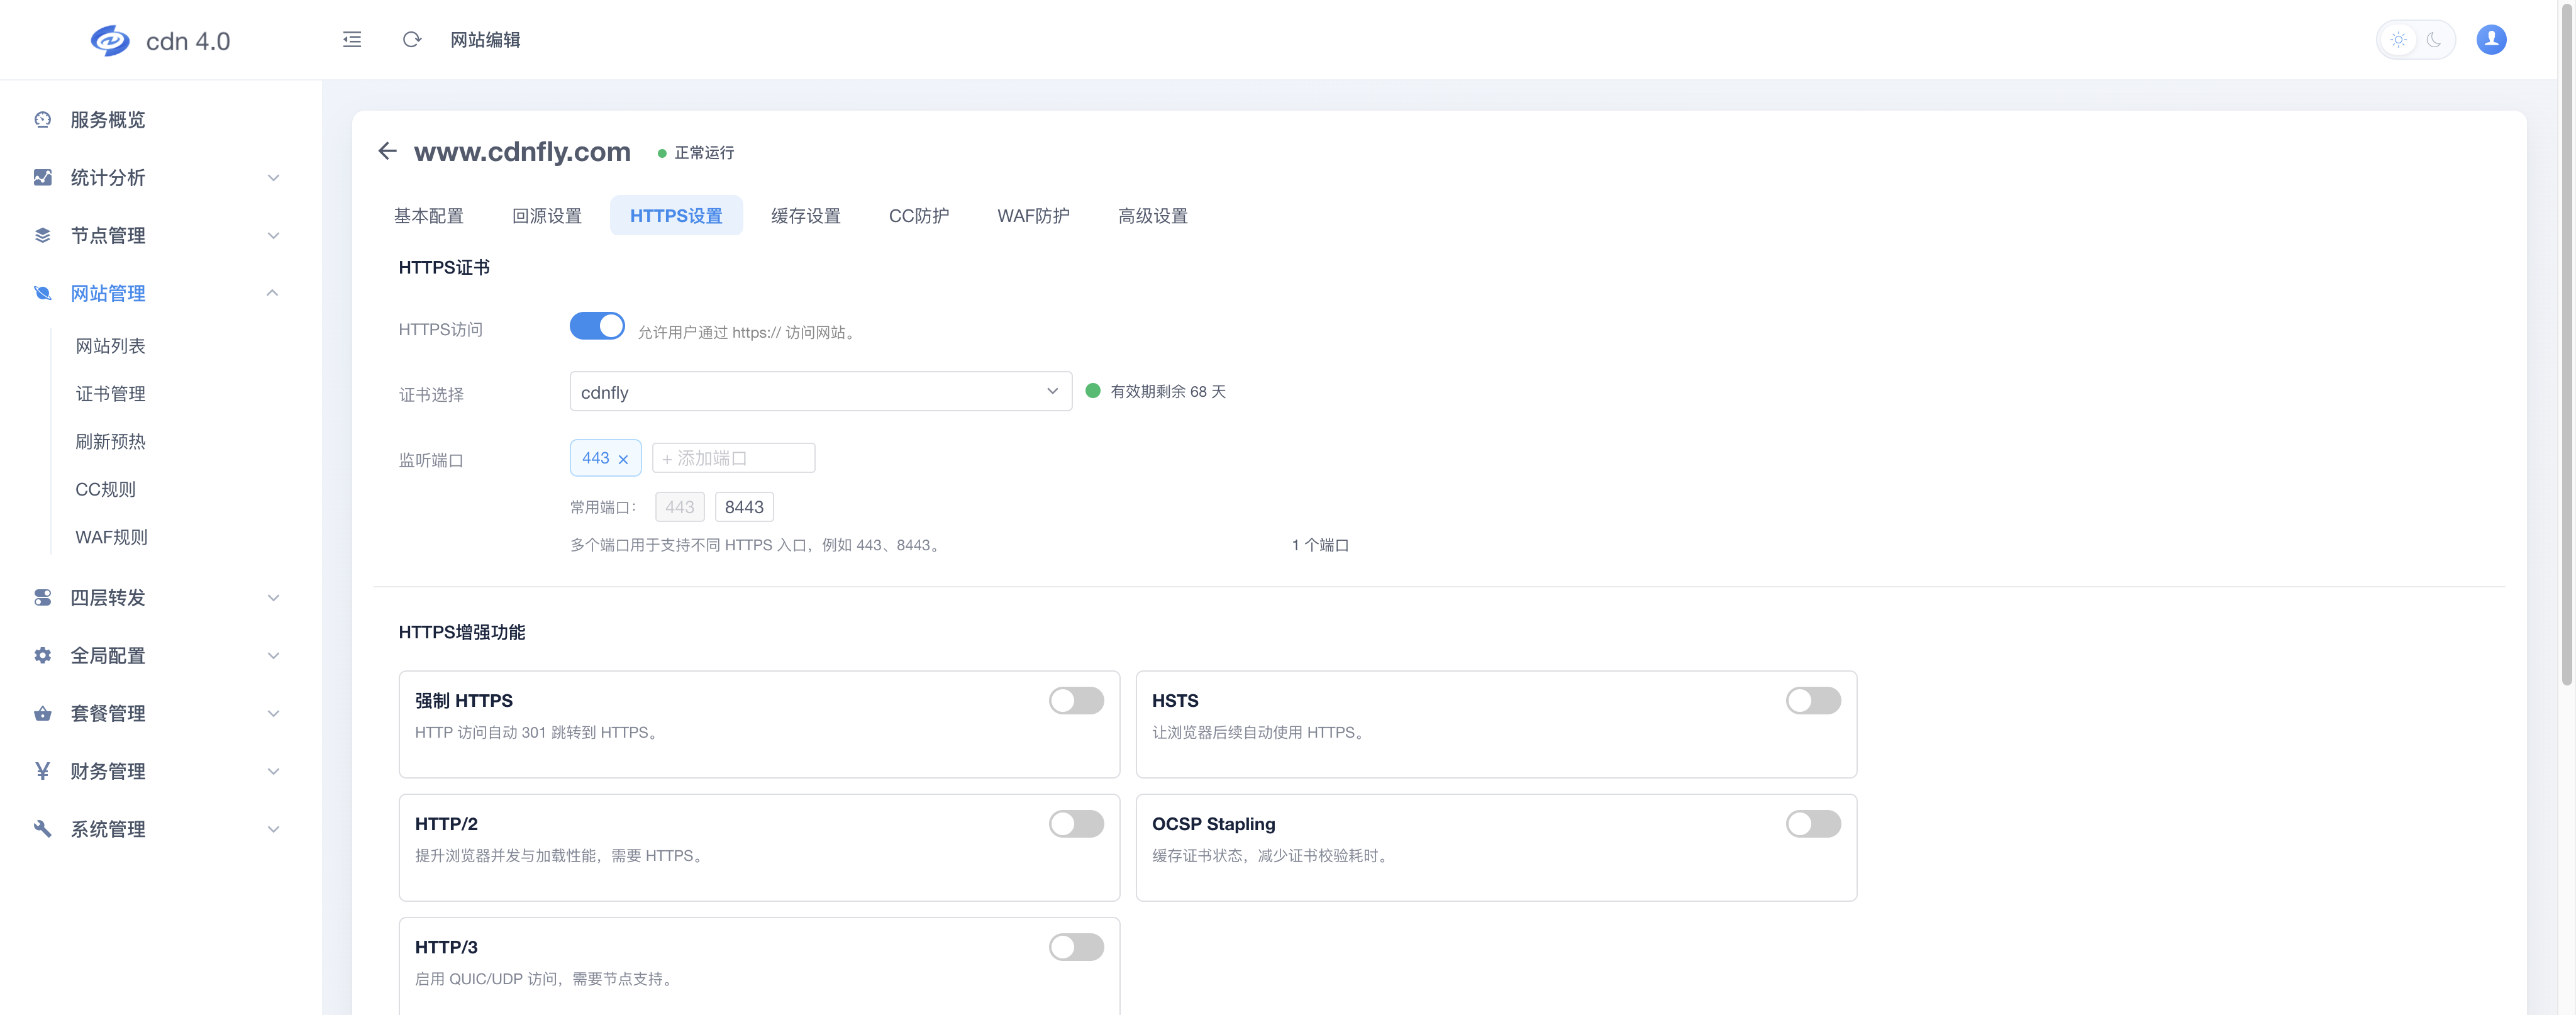2576x1015 pixels.
Task: Click the 全局配置 gear icon
Action: (42, 656)
